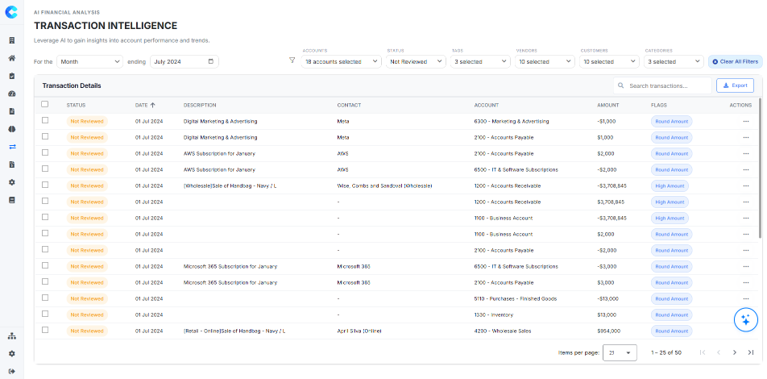Viewport: 767px width, 379px height.
Task: Open the Vendors dropdown showing 10 selected
Action: [545, 62]
